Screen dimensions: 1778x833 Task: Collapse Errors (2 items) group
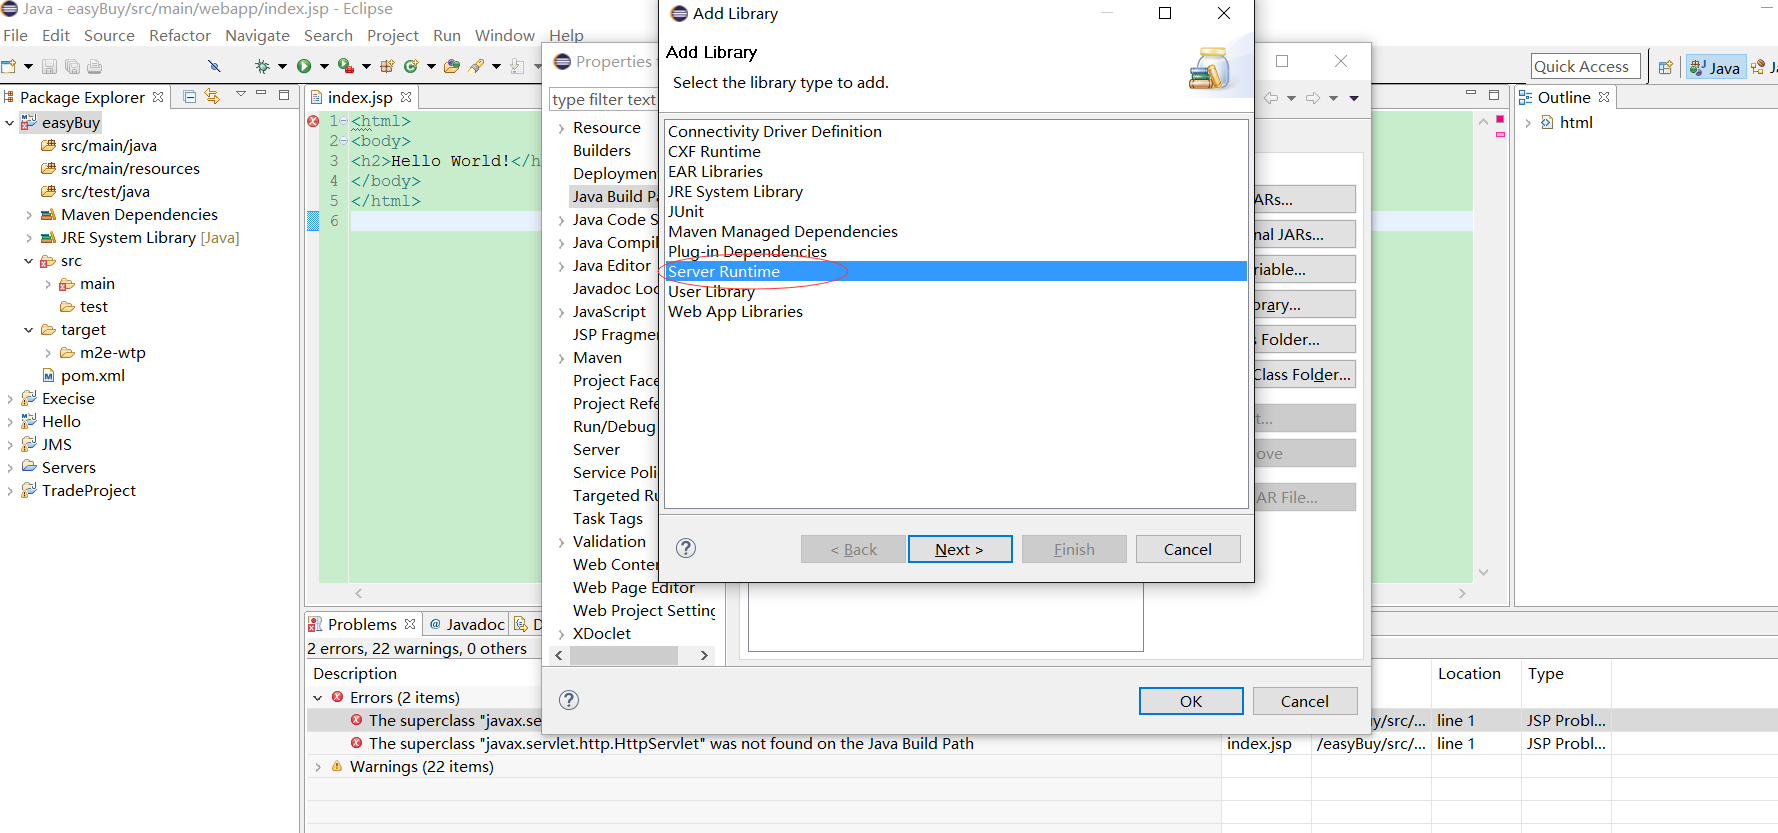[318, 698]
